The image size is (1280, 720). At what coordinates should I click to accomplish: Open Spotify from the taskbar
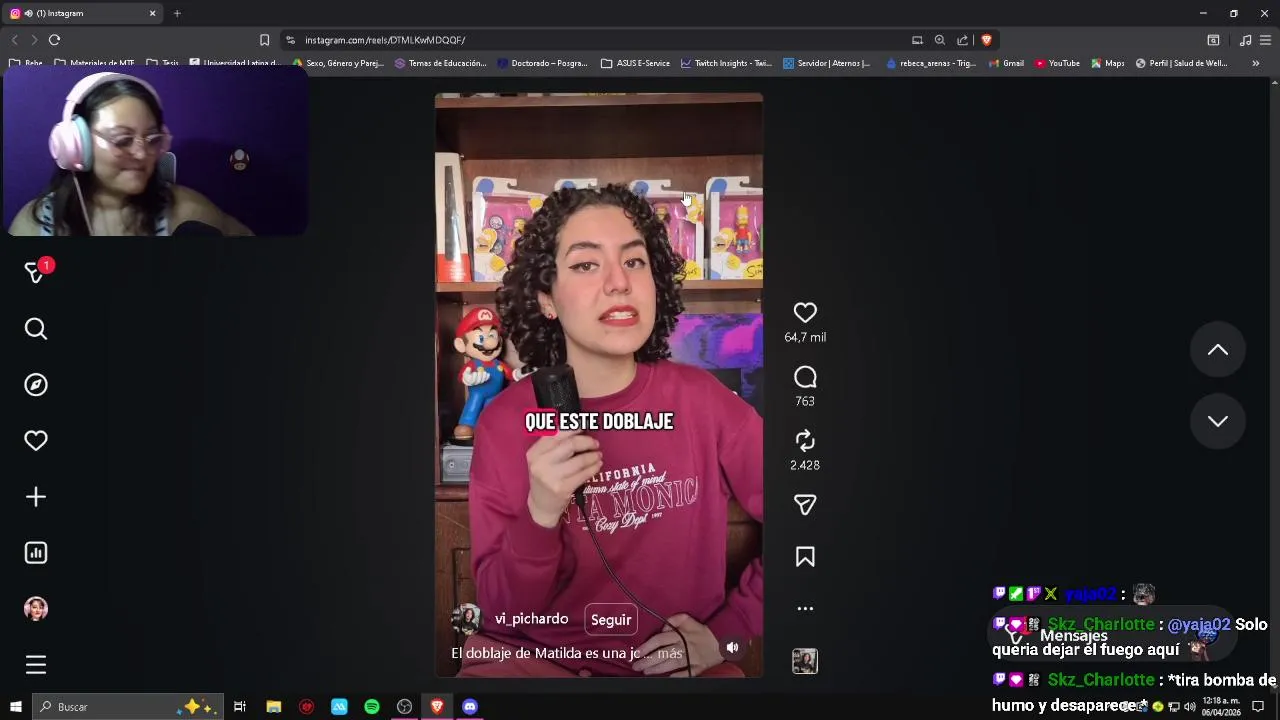[372, 707]
